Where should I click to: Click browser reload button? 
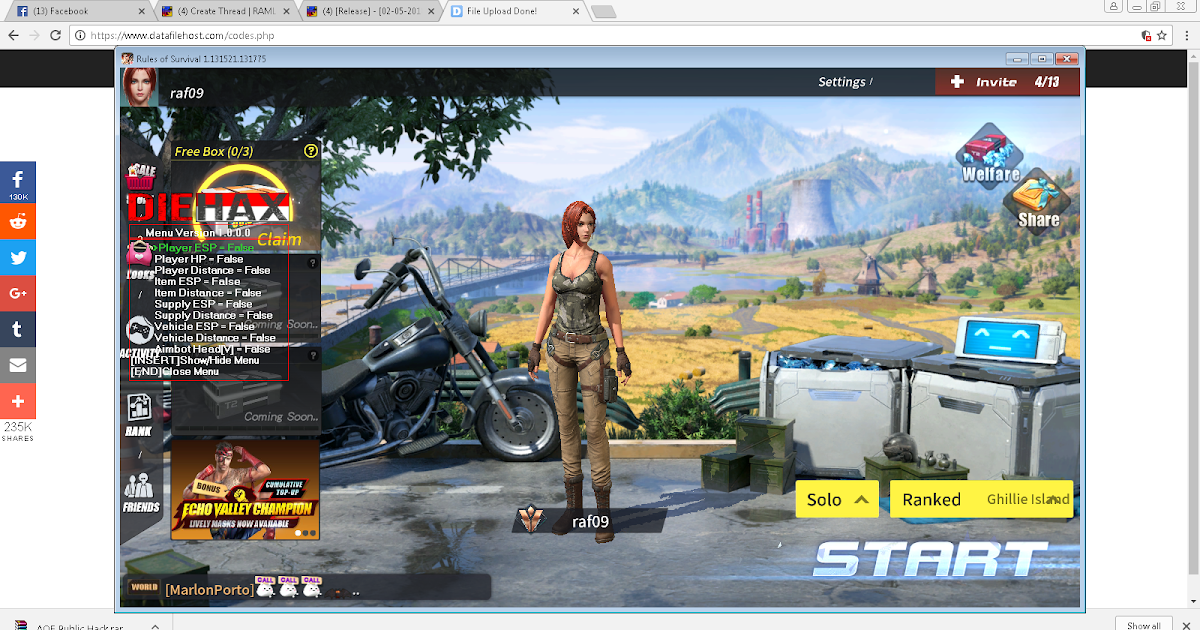[x=57, y=35]
